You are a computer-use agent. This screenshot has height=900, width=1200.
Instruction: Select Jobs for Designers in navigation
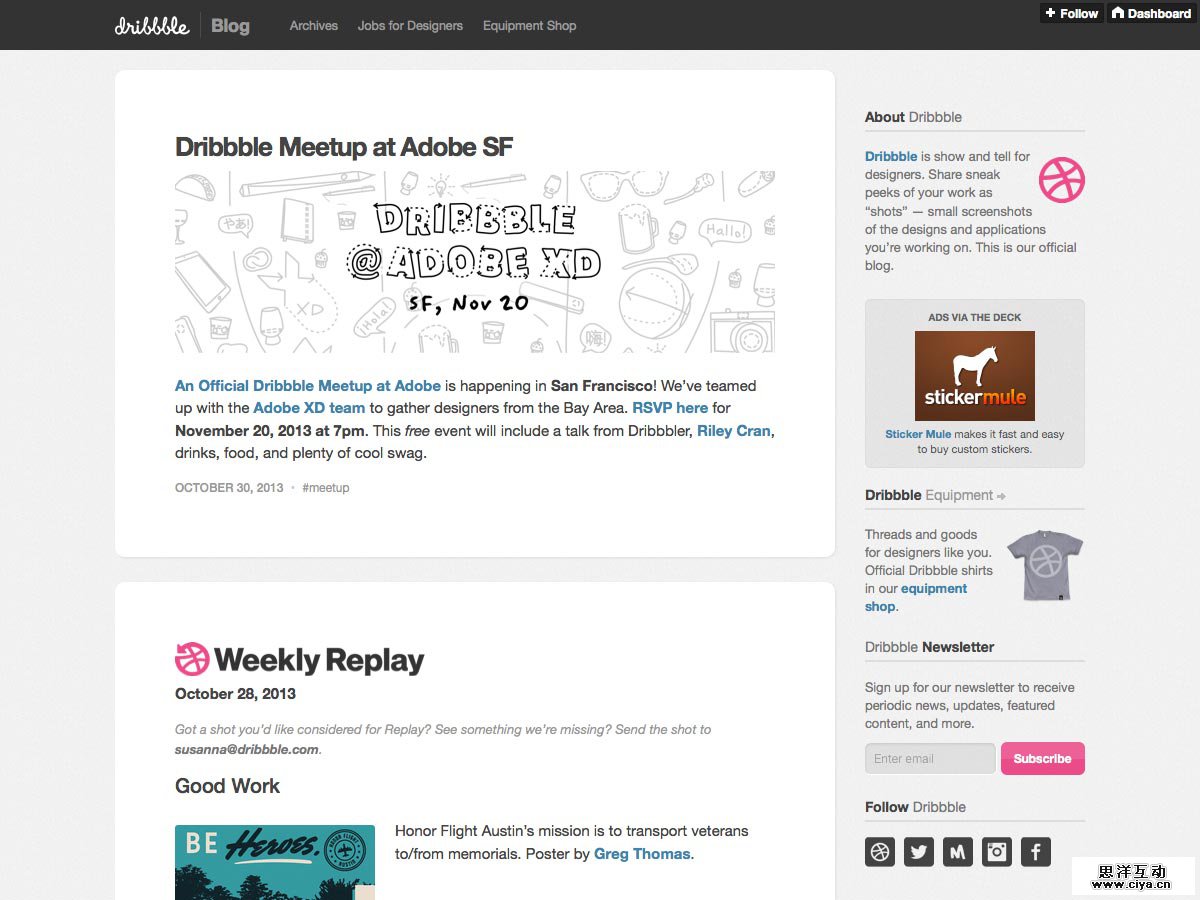click(x=410, y=26)
